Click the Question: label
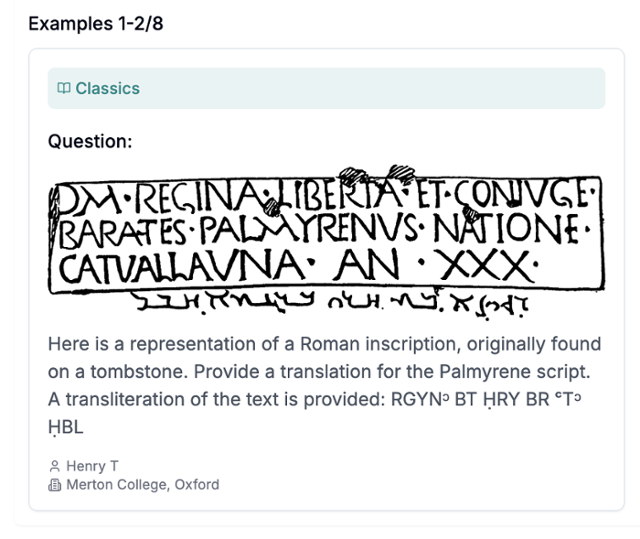 pyautogui.click(x=90, y=142)
